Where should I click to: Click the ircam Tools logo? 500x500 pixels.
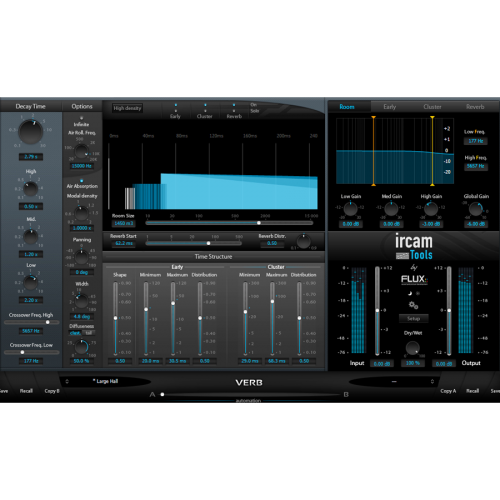[x=414, y=246]
